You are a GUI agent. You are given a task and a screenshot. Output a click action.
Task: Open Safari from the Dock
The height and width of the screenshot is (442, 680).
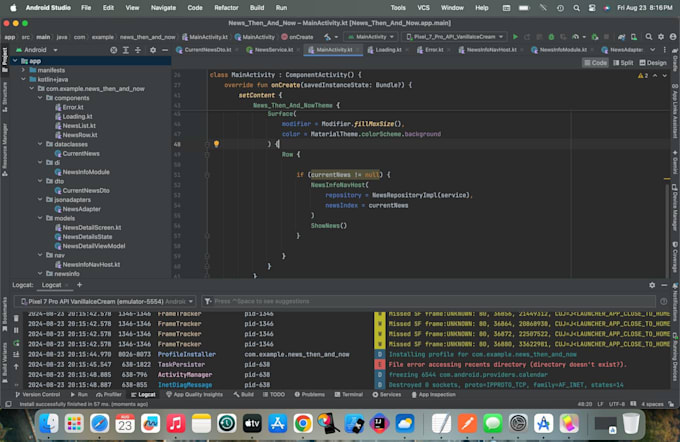point(100,423)
